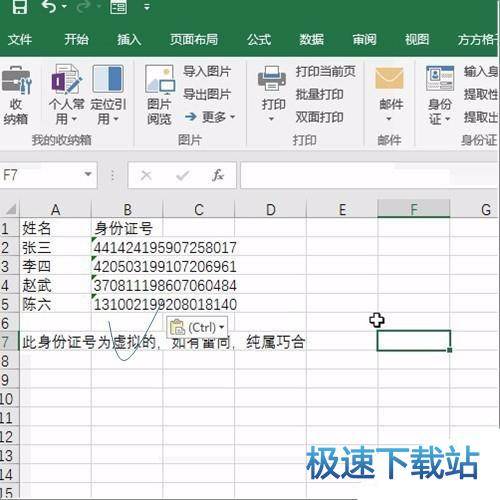Select cell containing 赵武
The height and width of the screenshot is (500, 500).
pos(55,285)
